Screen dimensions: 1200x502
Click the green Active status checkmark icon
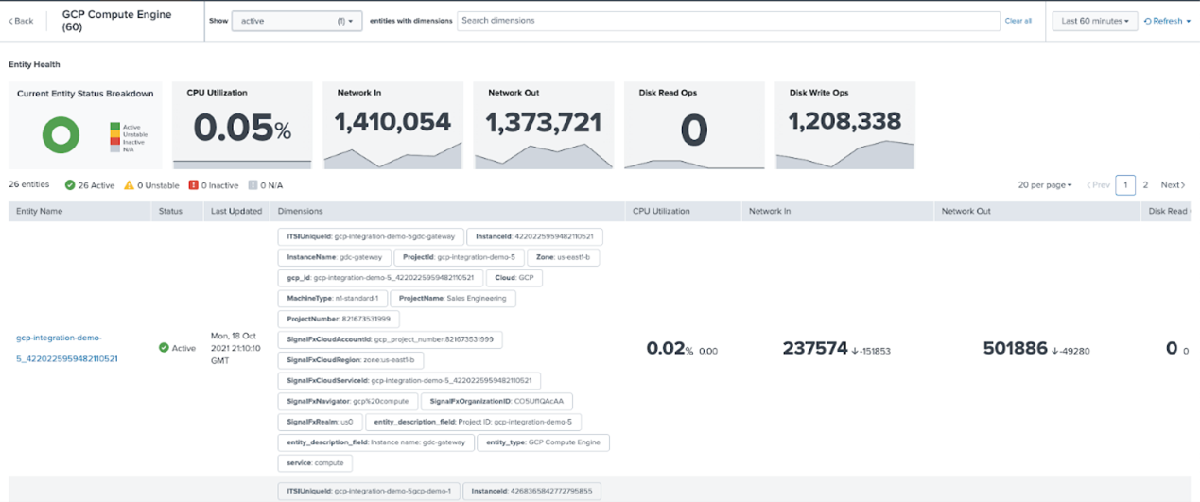pos(70,185)
